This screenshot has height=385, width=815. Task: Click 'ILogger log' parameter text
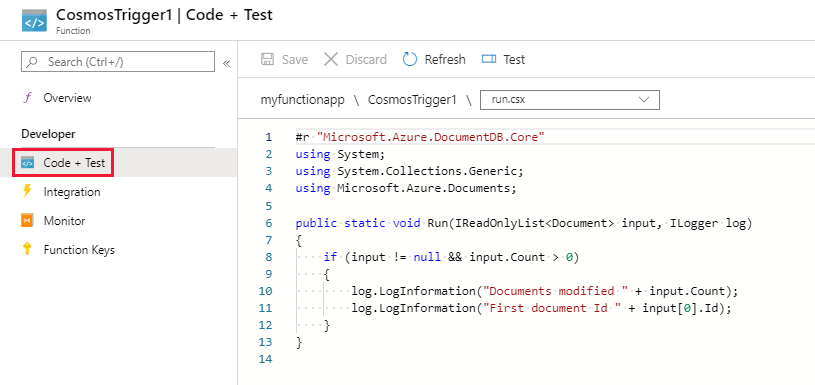[708, 223]
